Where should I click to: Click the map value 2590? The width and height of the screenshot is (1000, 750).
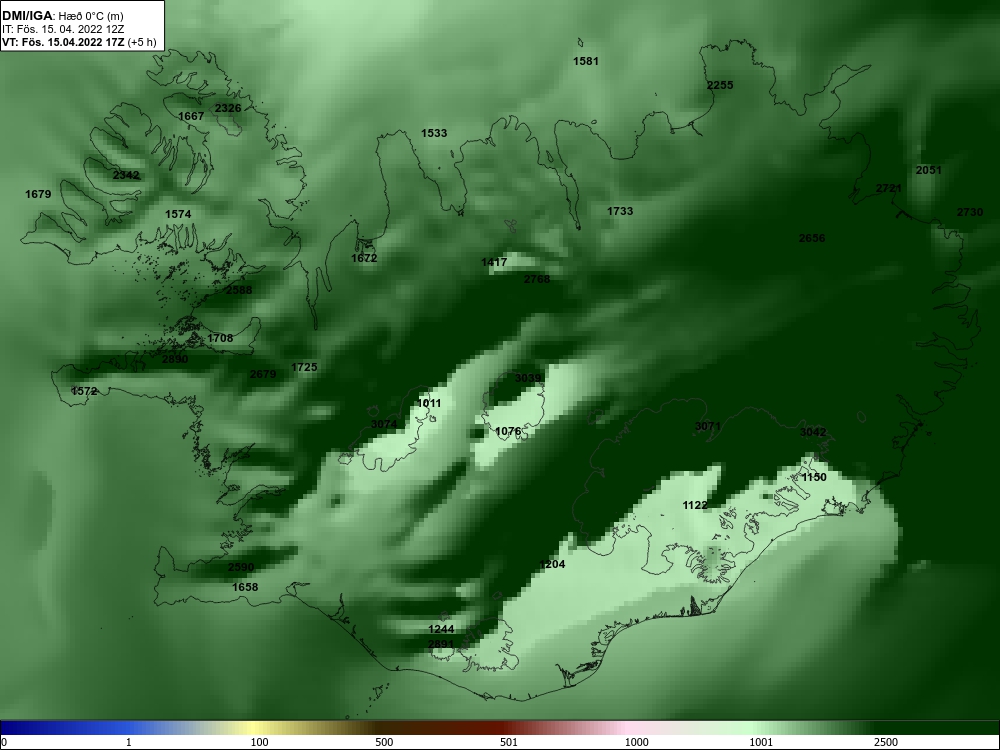[x=240, y=568]
